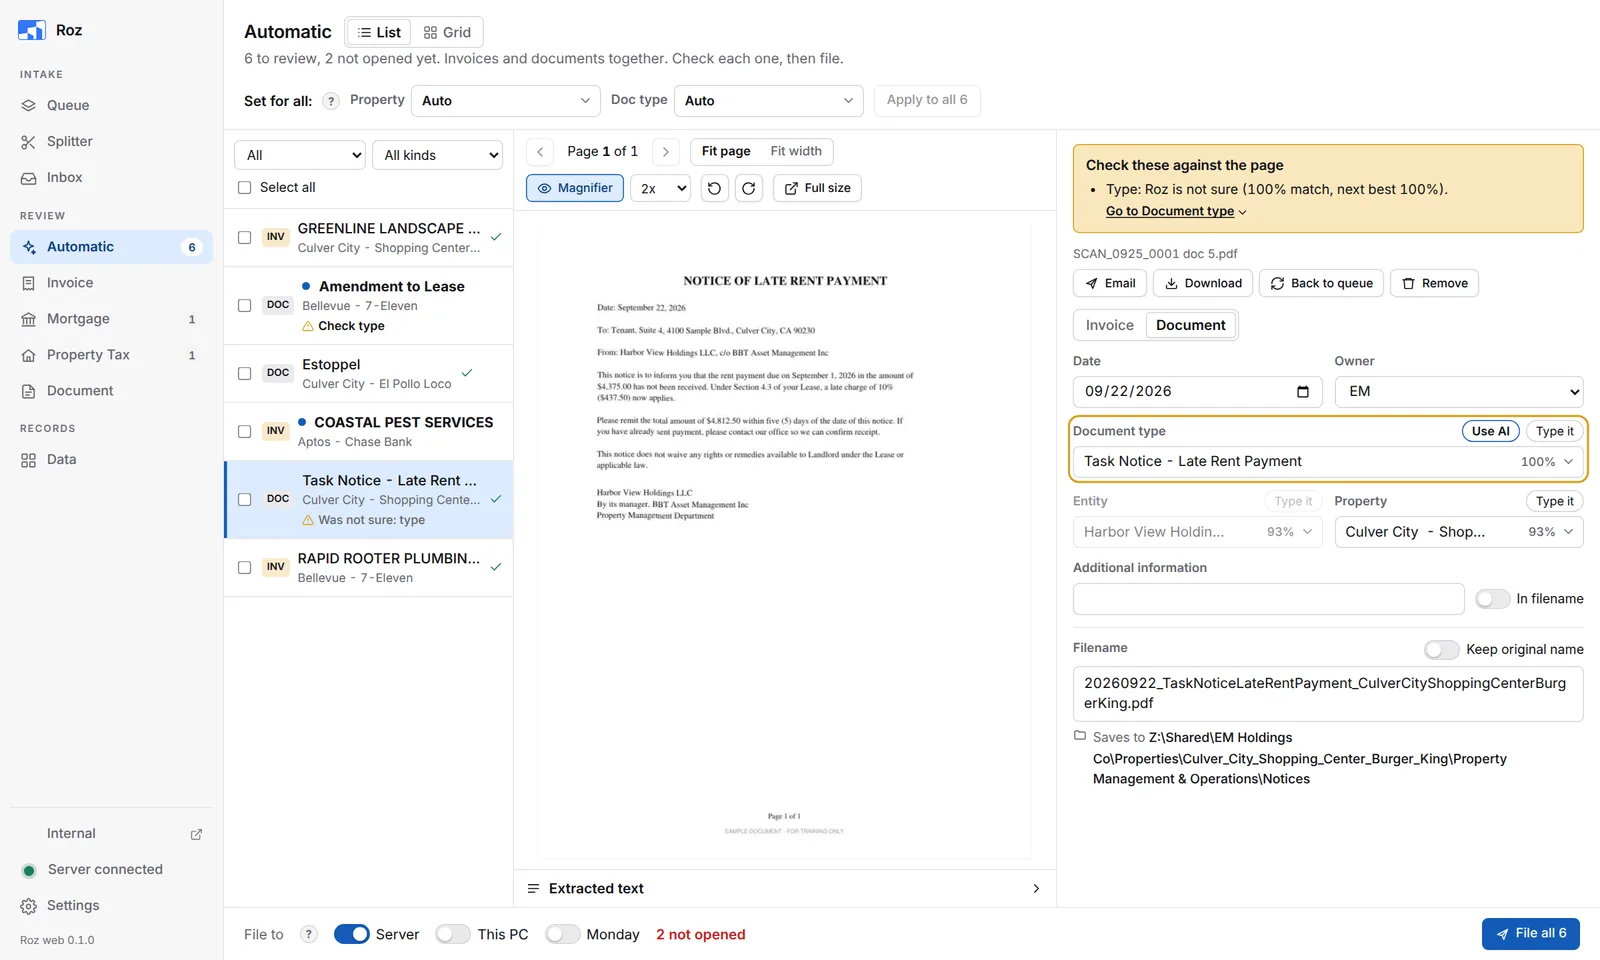
Task: Click the Additional information input field
Action: [1268, 599]
